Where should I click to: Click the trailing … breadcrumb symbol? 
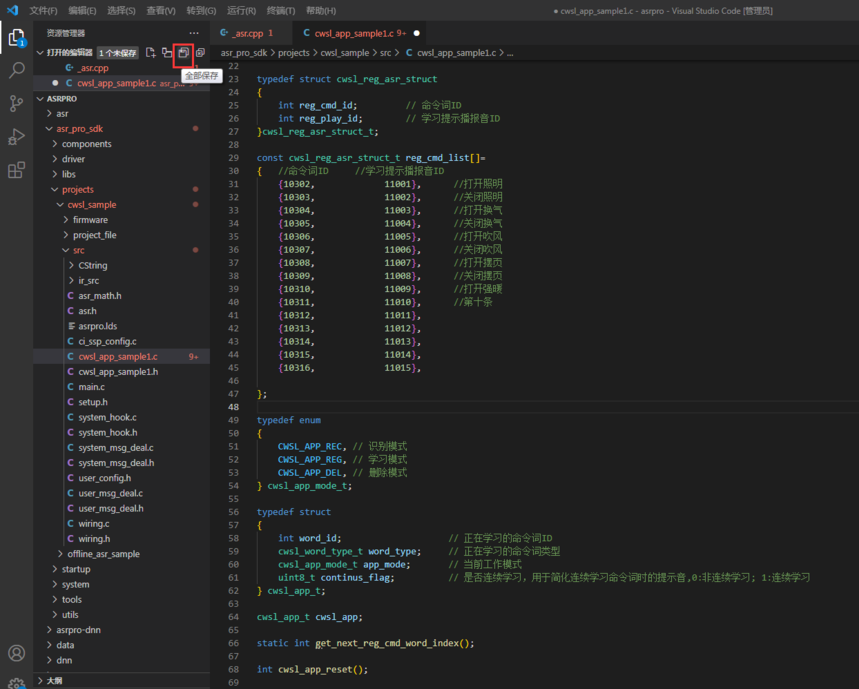point(510,53)
